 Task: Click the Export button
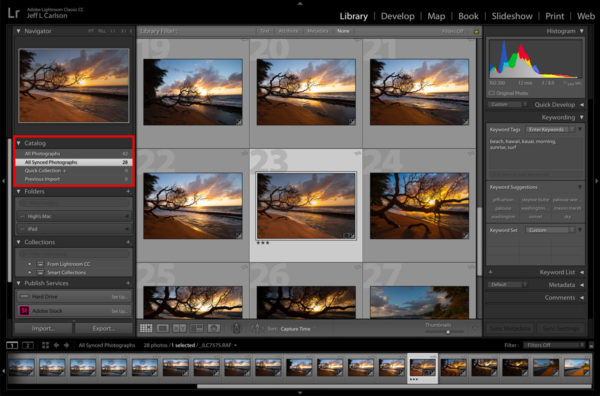pos(104,328)
